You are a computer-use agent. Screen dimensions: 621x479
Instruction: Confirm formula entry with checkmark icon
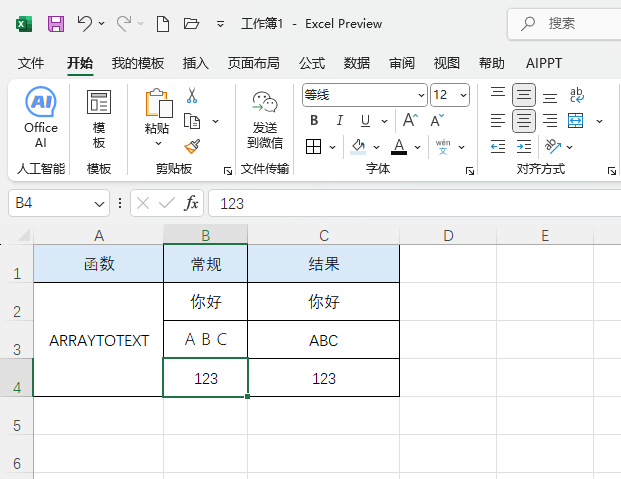point(167,203)
